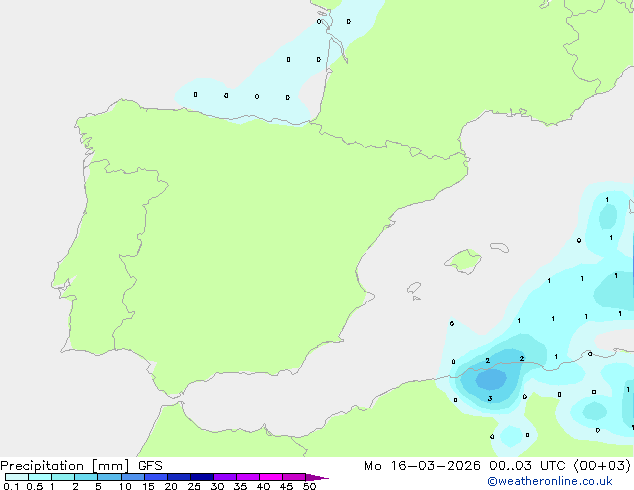Click the 00..03 UTC time range
Viewport: 634px width, 490px height.
pyautogui.click(x=521, y=465)
